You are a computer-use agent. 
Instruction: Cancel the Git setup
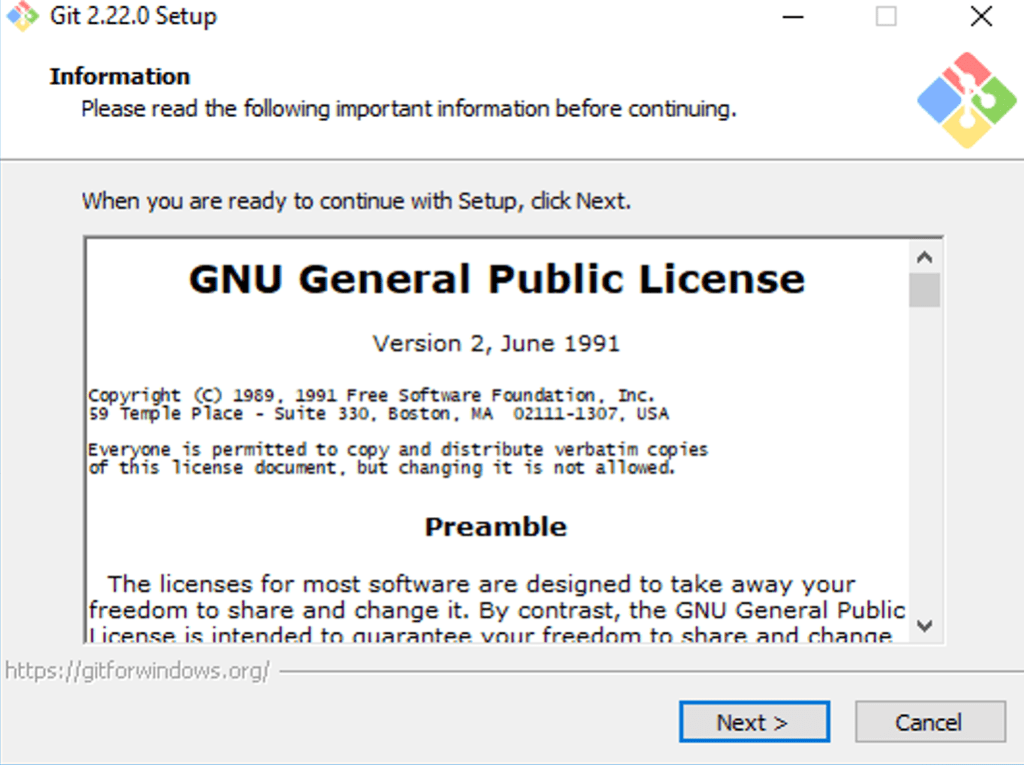pyautogui.click(x=930, y=722)
